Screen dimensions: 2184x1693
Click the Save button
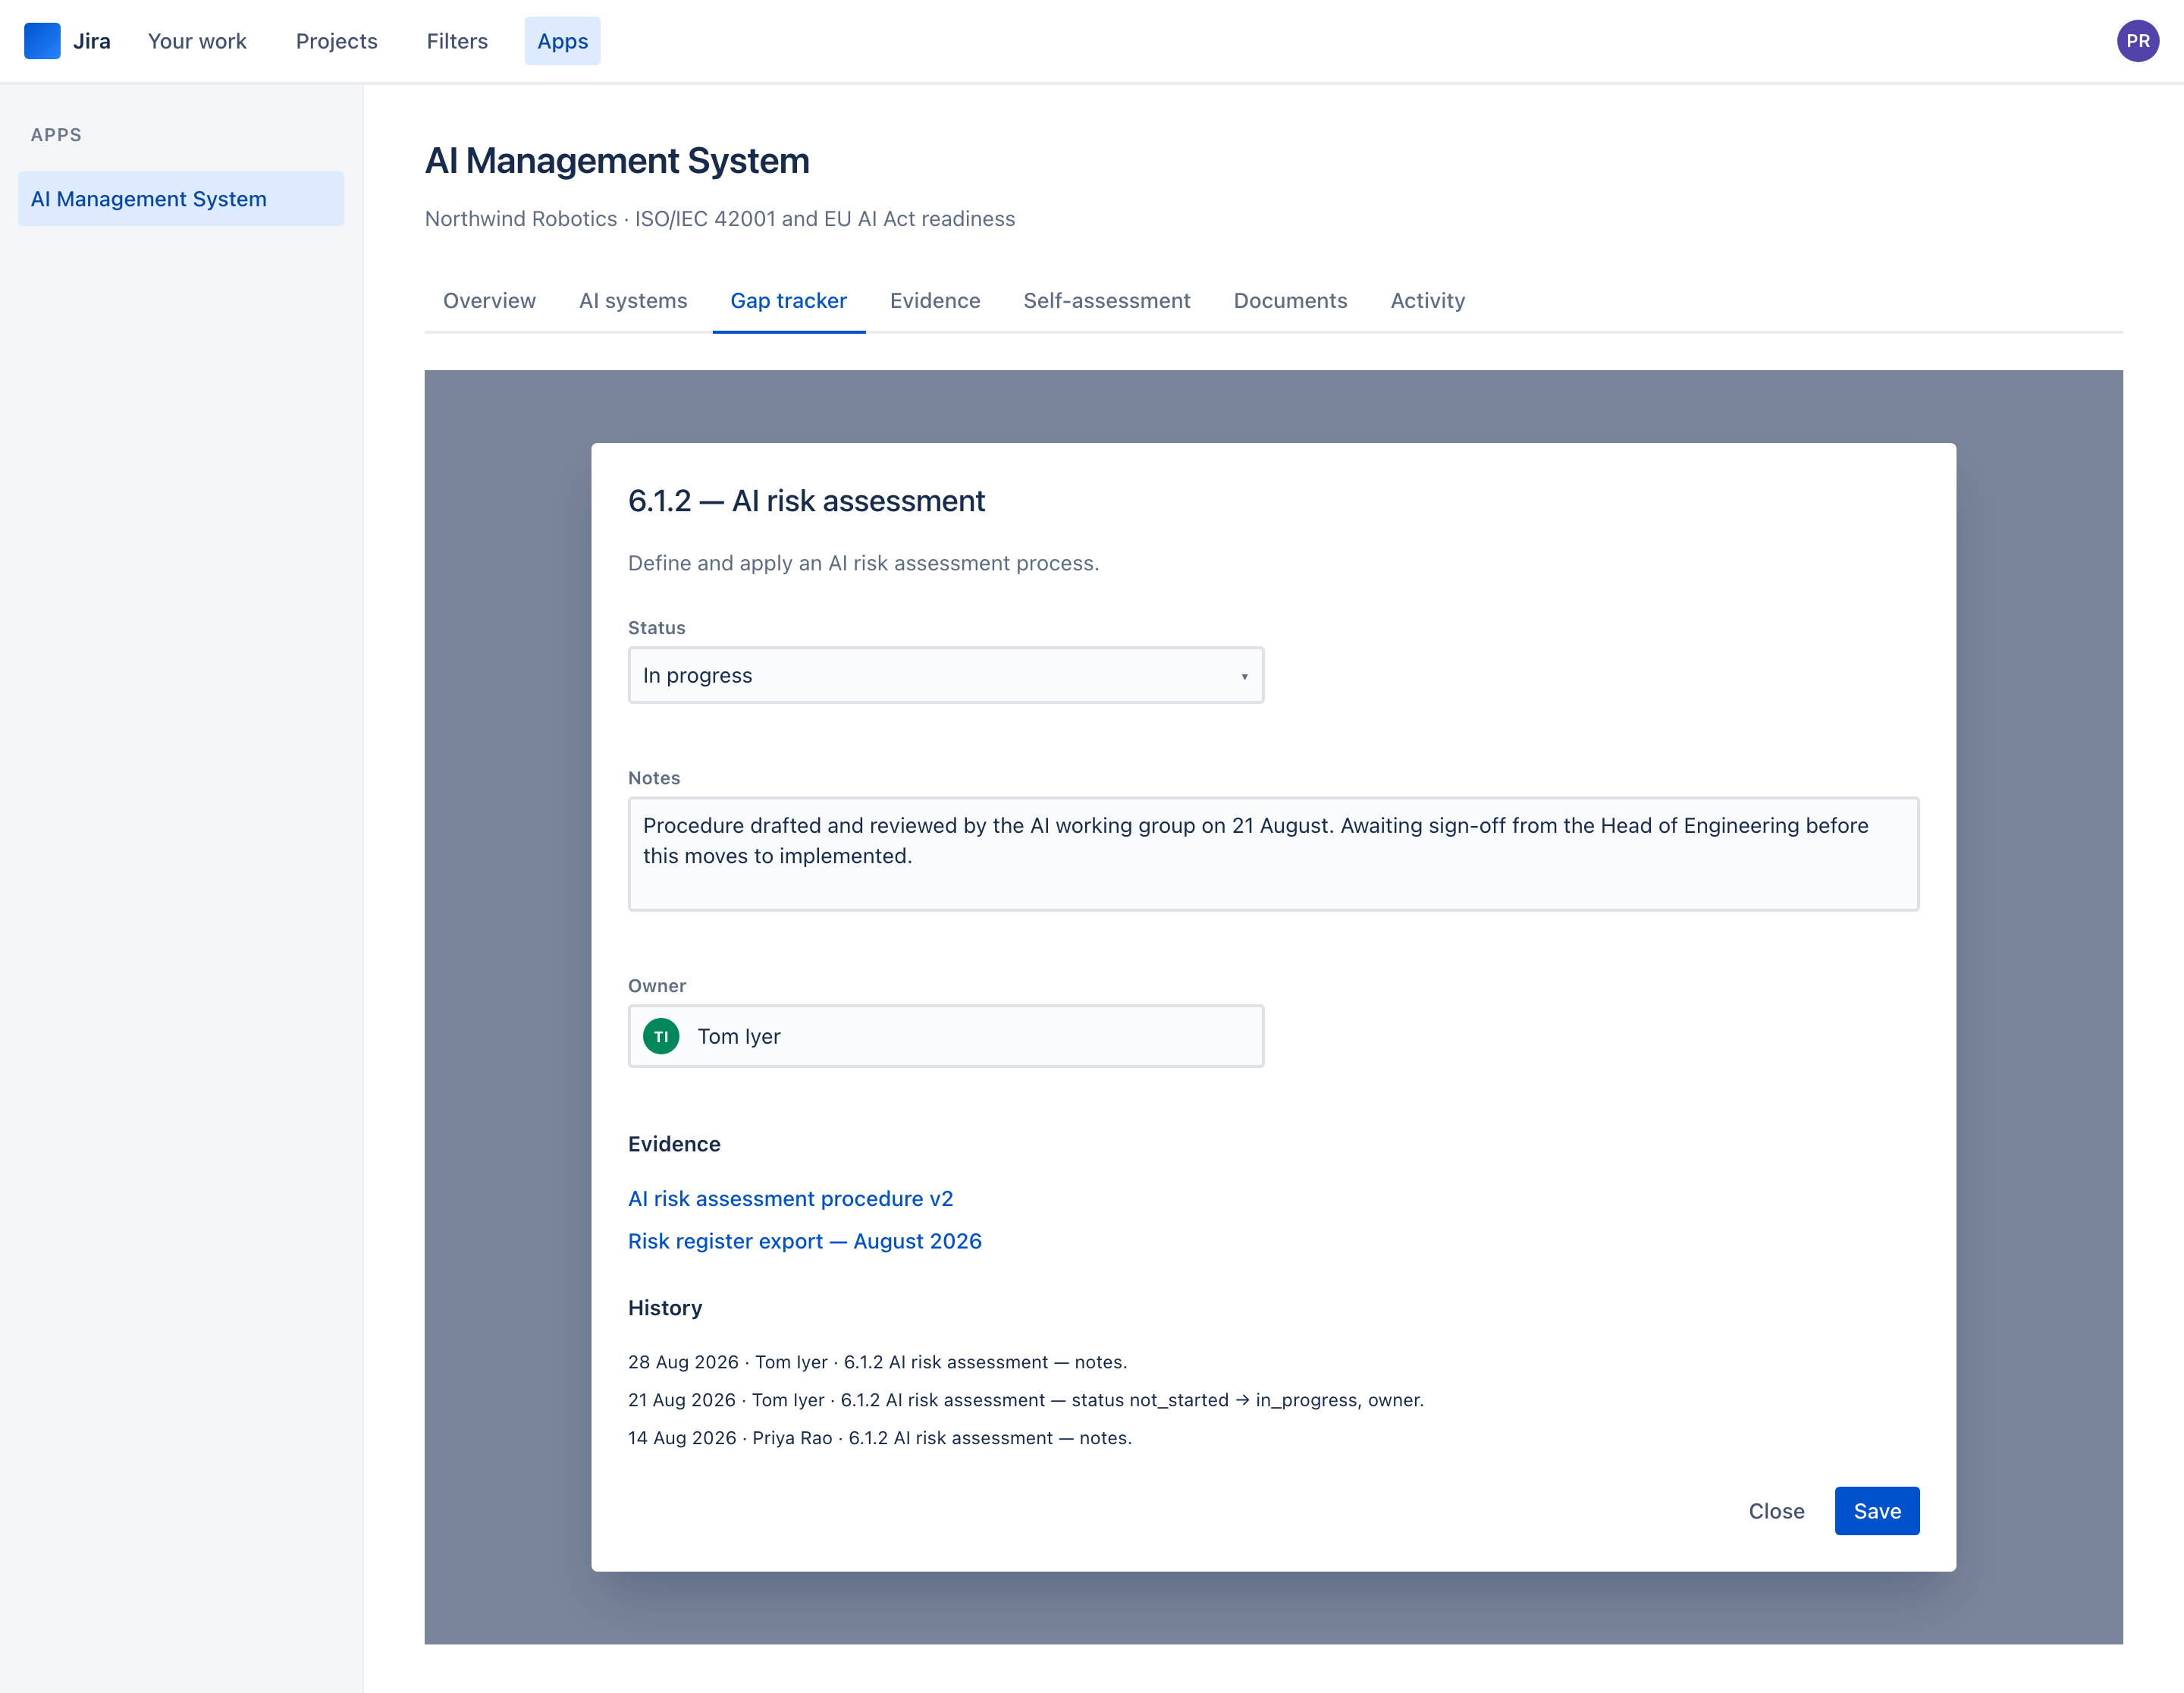[x=1876, y=1510]
